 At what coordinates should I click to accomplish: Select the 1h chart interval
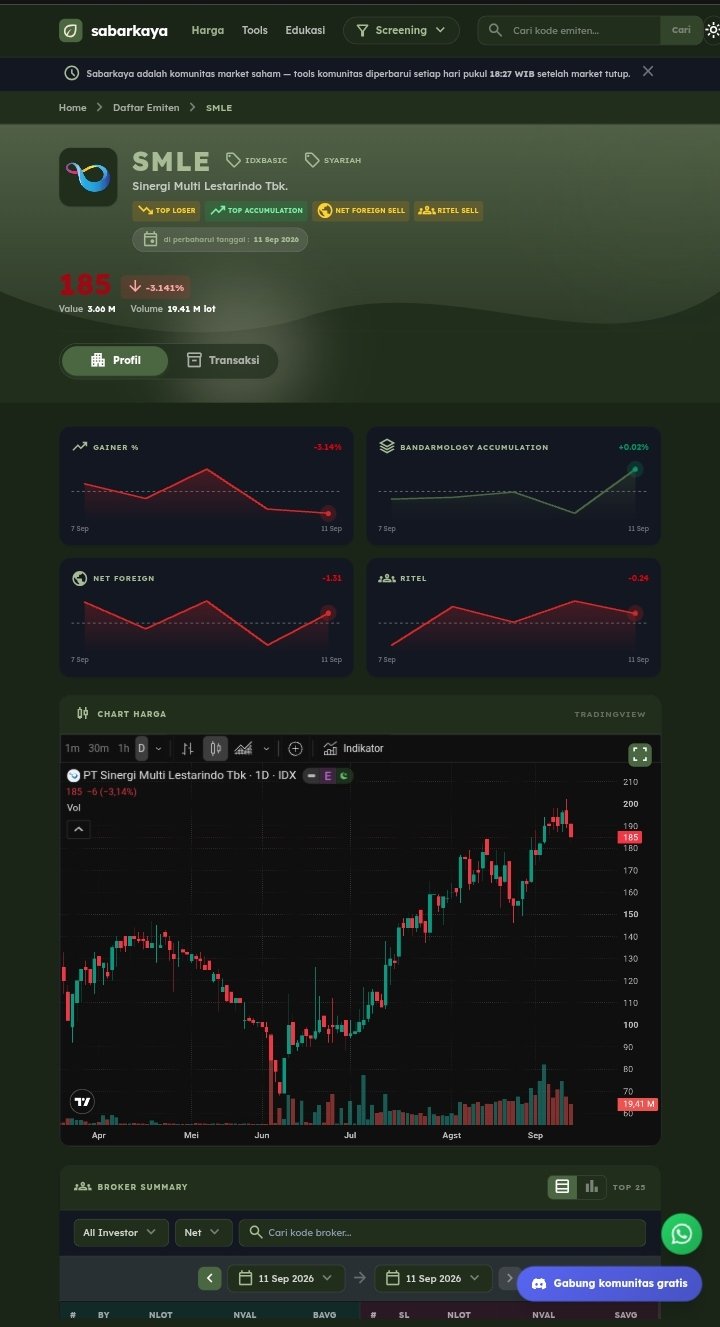click(x=124, y=748)
